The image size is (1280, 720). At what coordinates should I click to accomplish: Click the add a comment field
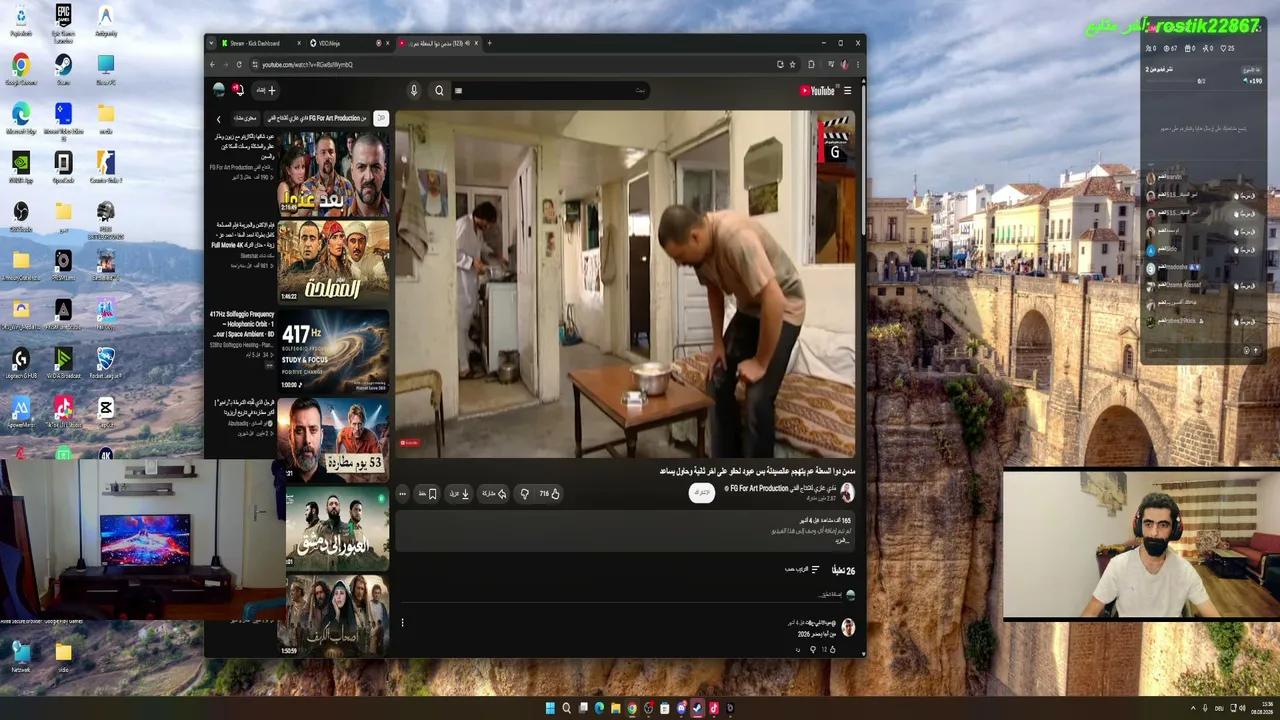coord(620,595)
